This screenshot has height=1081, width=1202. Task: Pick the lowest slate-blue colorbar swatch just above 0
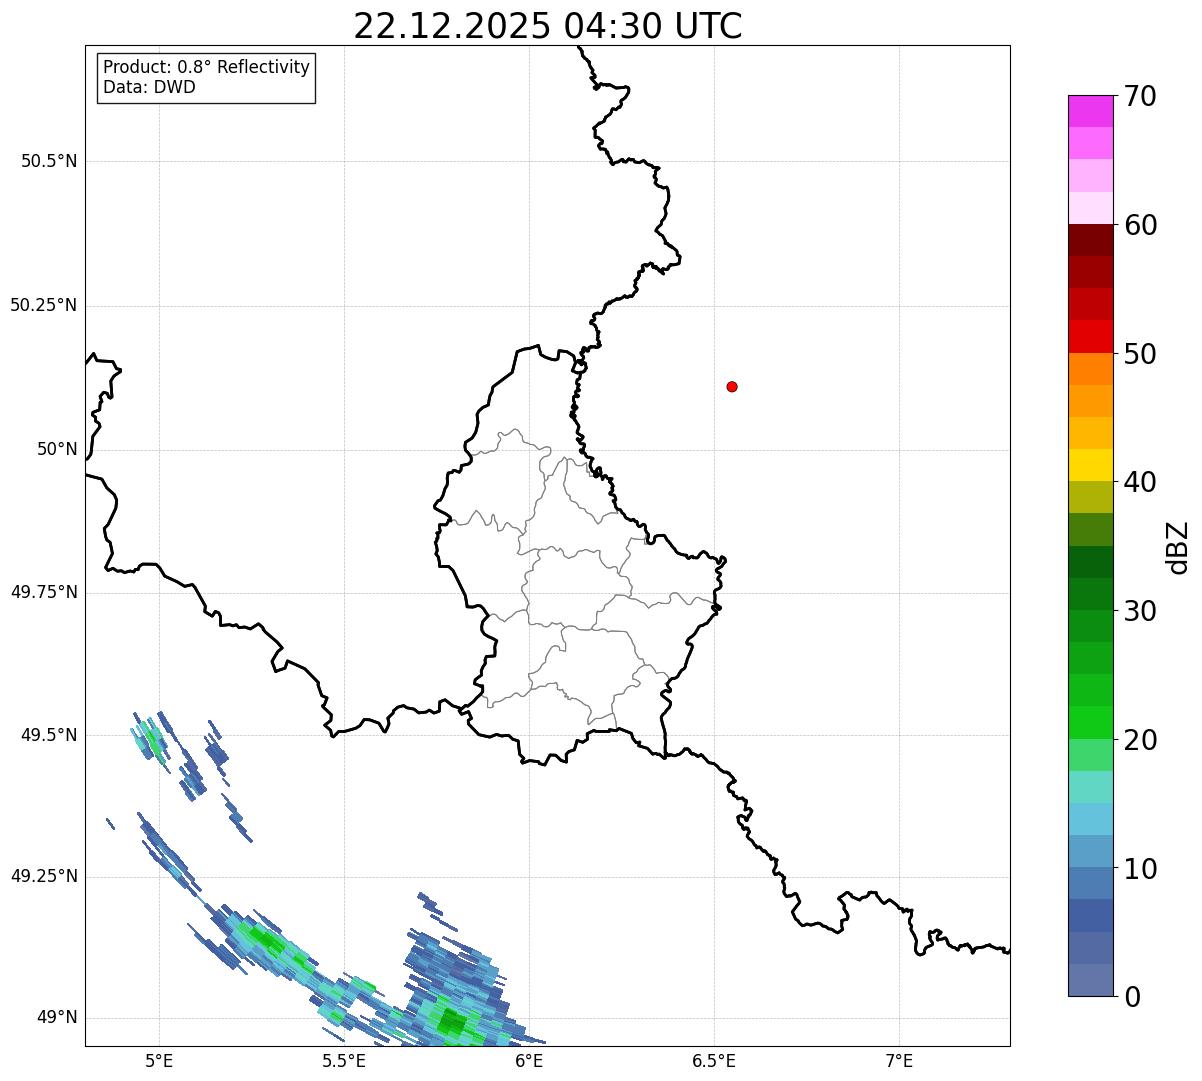pos(1090,980)
